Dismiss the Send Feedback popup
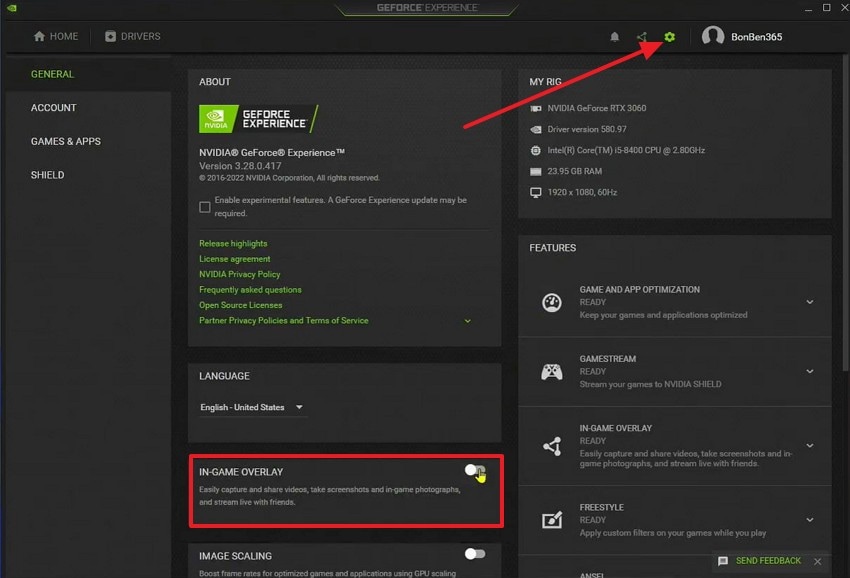This screenshot has height=578, width=850. point(817,561)
